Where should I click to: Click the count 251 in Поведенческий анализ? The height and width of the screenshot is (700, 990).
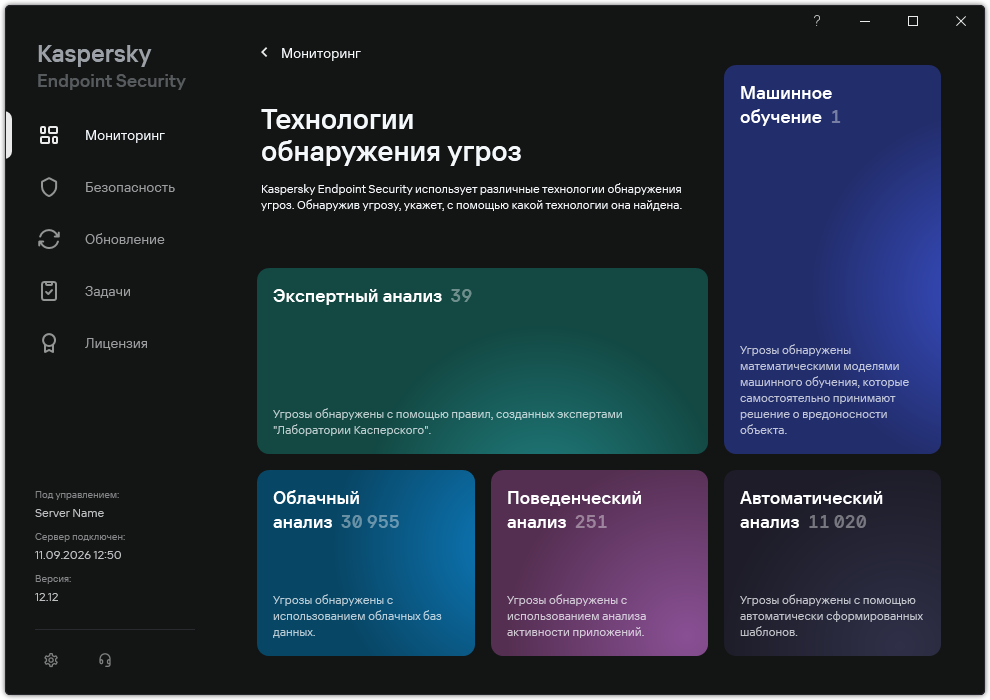(x=591, y=522)
